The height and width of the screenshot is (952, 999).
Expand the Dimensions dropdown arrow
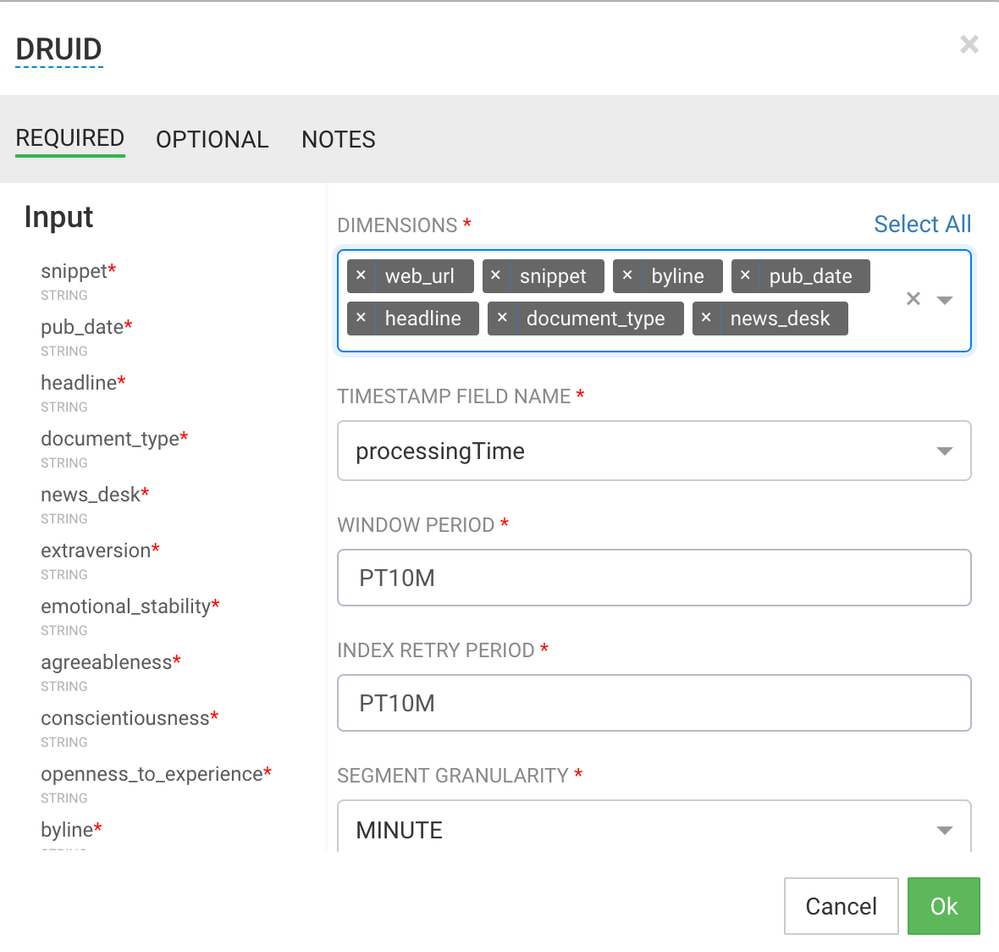click(945, 300)
